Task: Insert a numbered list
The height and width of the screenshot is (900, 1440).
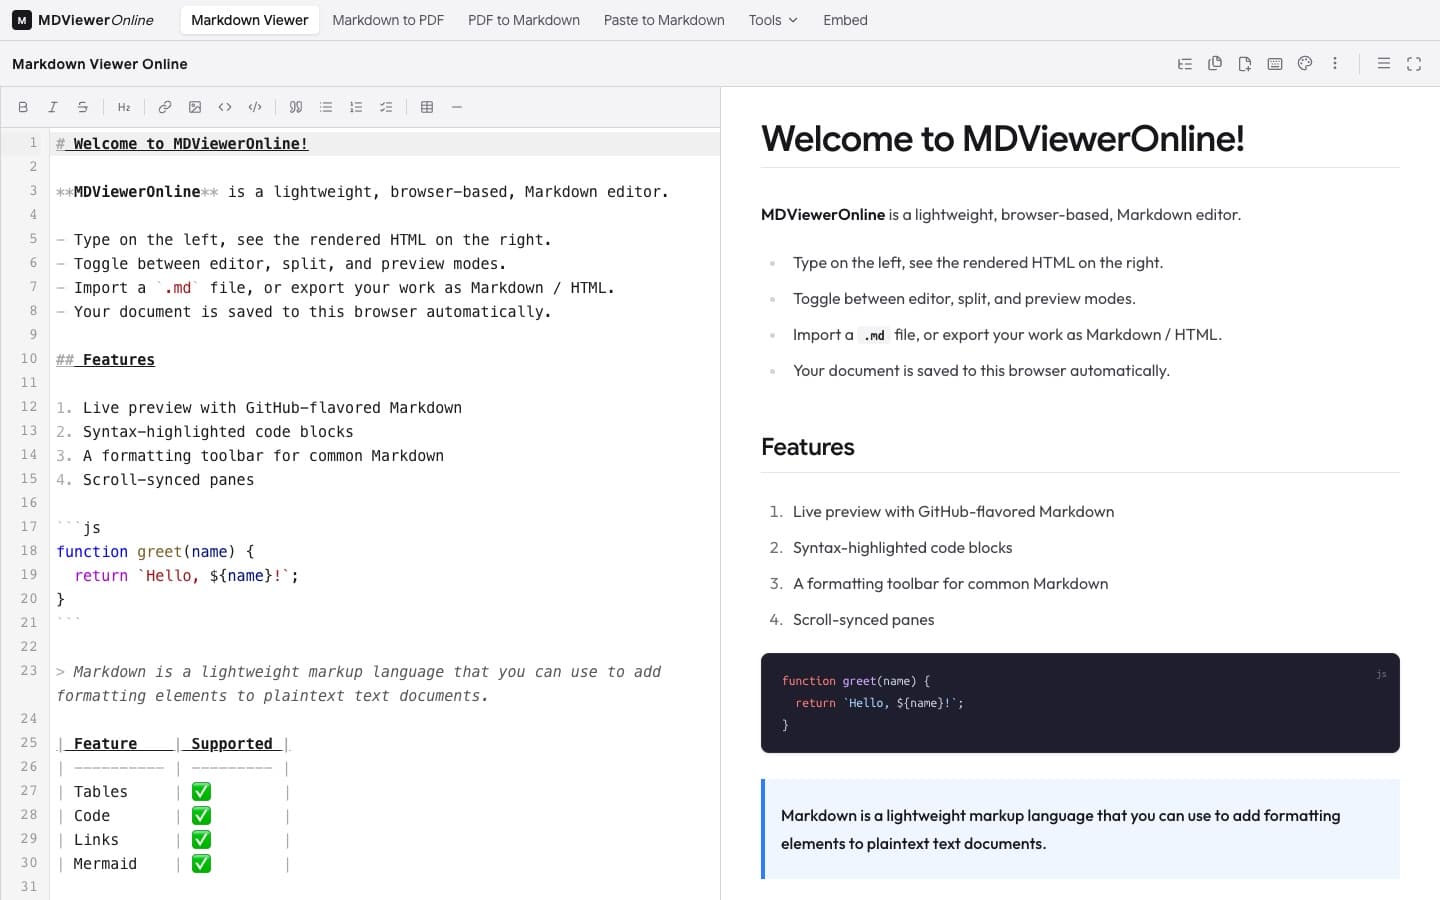Action: [x=356, y=107]
